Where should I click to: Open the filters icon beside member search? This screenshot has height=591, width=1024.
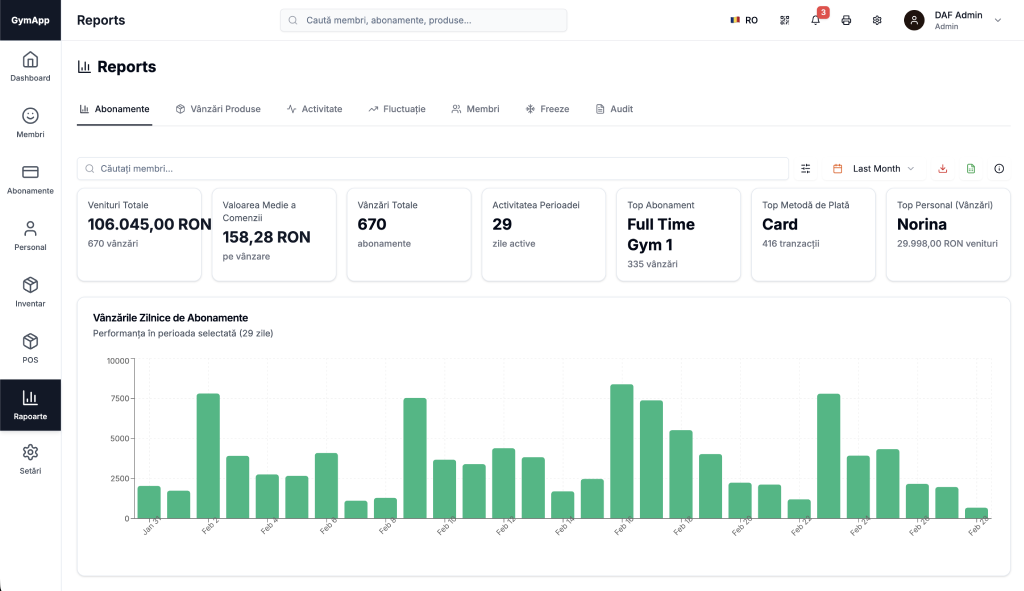click(x=806, y=168)
